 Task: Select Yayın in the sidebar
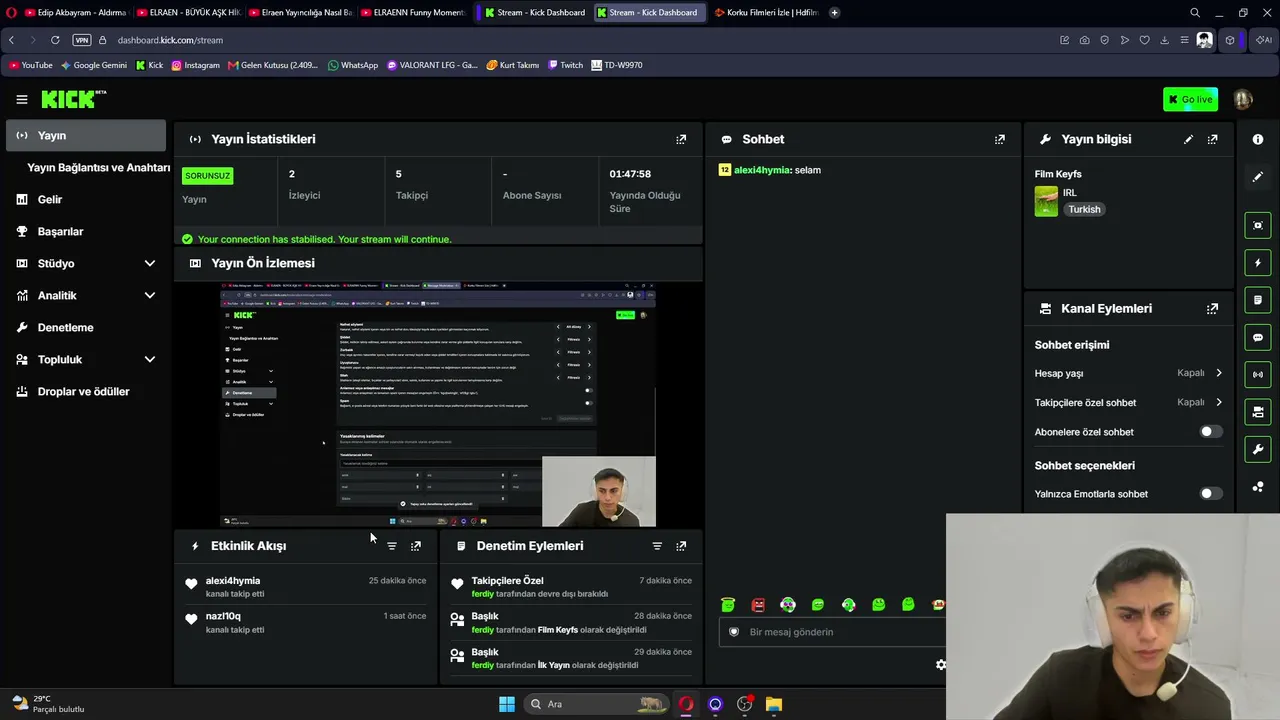point(86,135)
